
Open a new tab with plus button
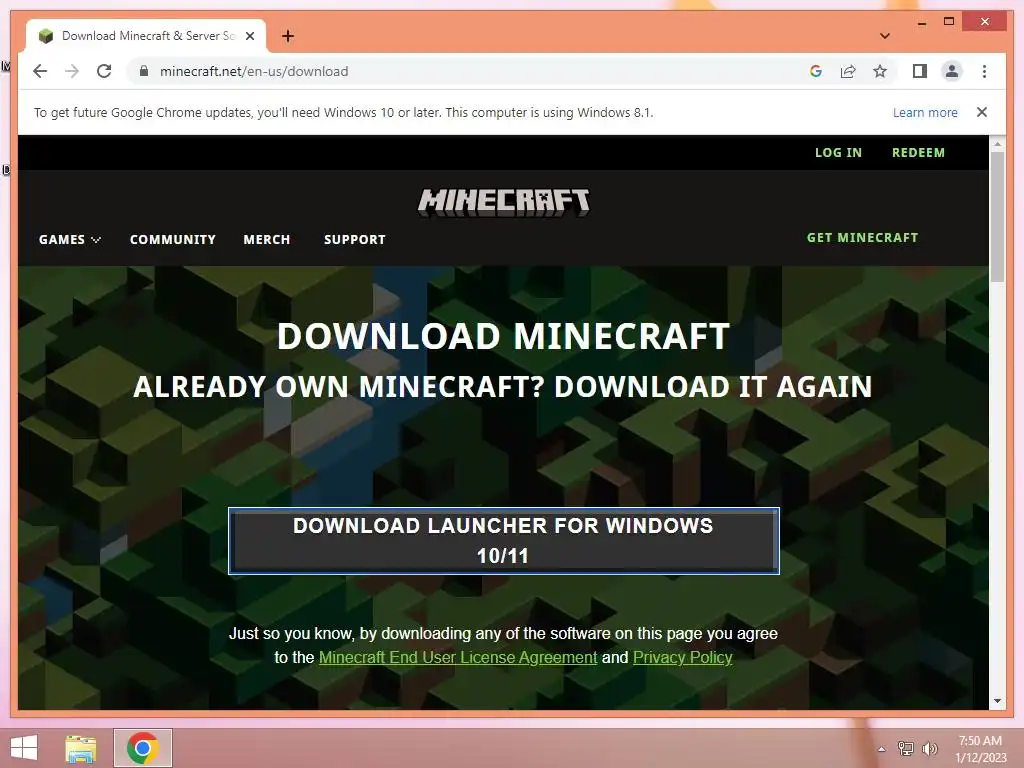tap(288, 36)
